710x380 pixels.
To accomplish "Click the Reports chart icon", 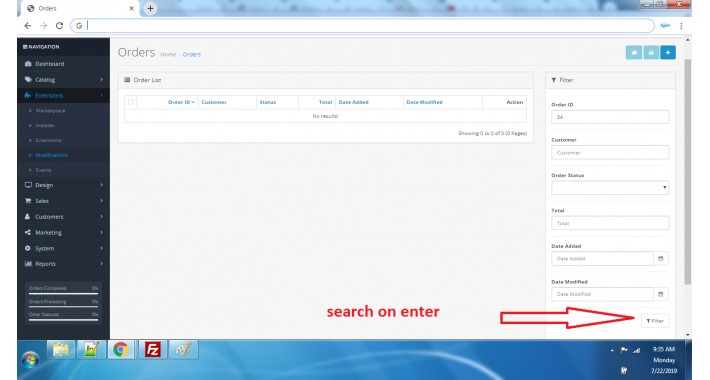I will point(28,264).
